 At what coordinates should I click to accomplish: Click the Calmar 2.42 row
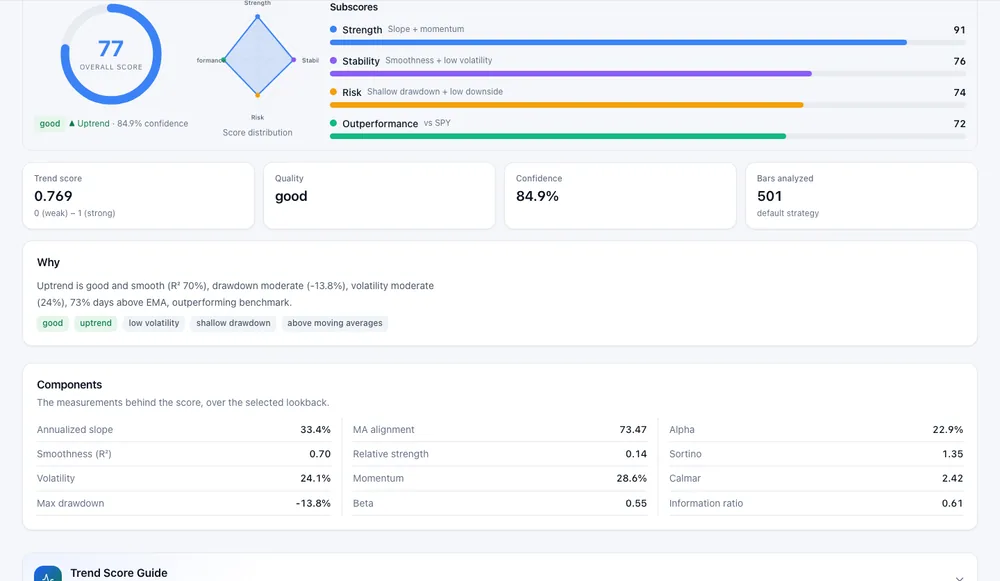pyautogui.click(x=816, y=478)
